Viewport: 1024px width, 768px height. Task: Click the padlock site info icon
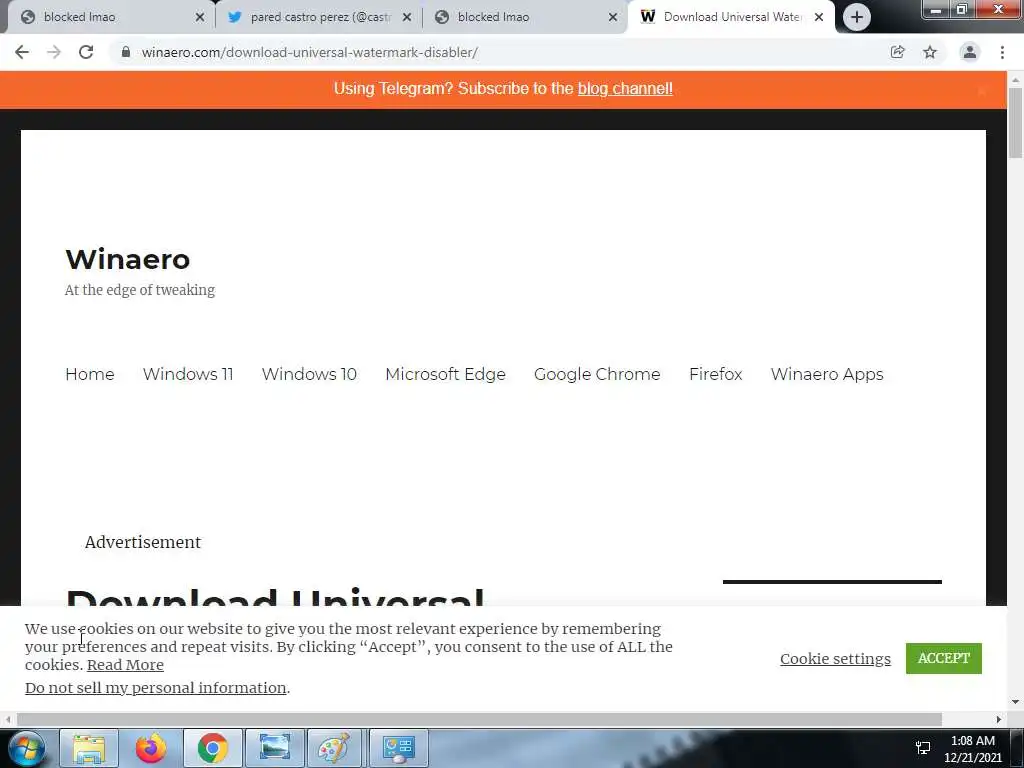coord(125,52)
